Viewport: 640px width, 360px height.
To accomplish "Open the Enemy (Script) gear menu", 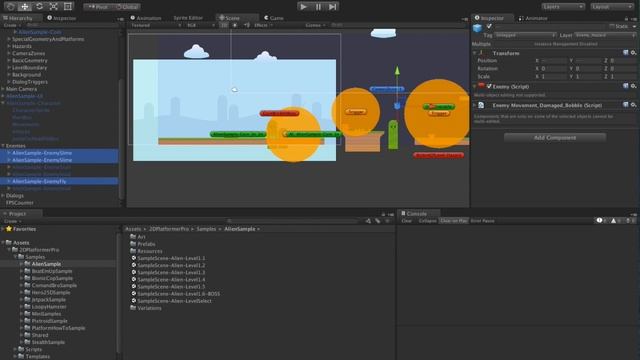I will click(x=633, y=86).
